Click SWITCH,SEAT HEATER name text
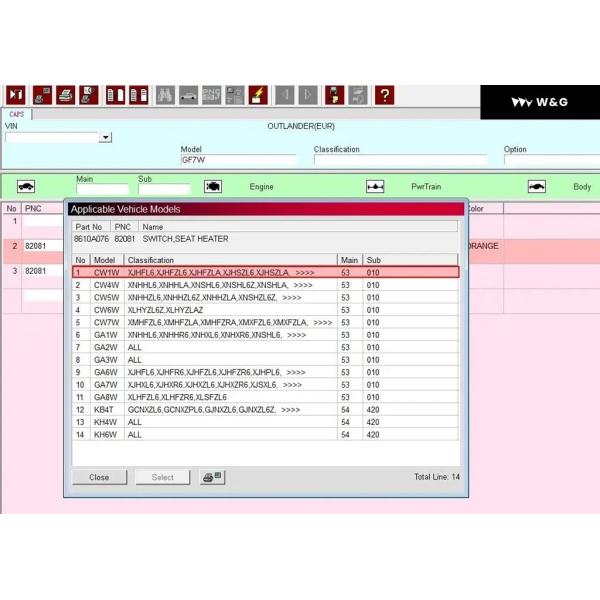The height and width of the screenshot is (600, 600). [185, 239]
